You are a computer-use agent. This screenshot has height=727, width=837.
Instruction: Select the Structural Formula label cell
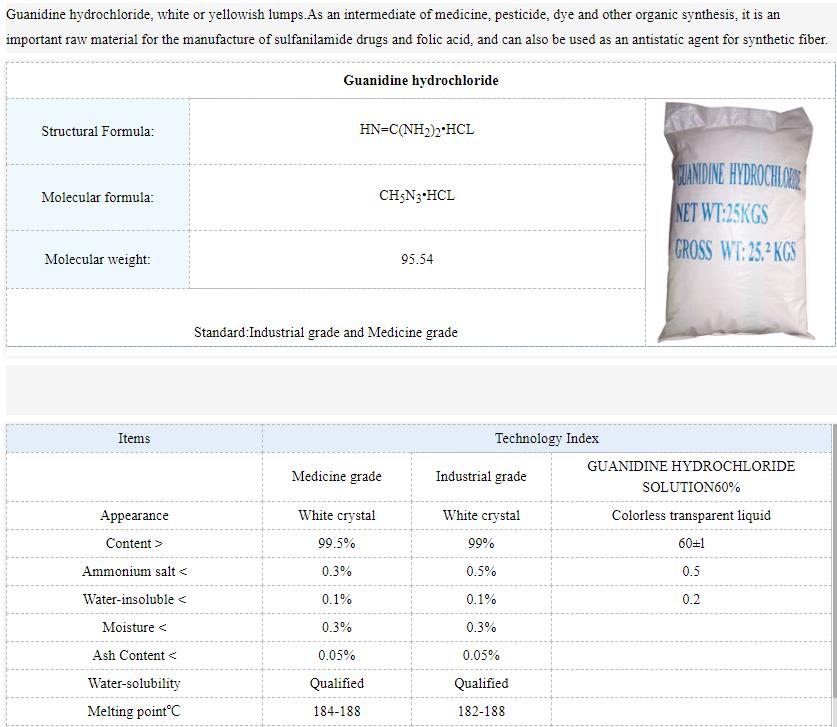click(x=98, y=132)
